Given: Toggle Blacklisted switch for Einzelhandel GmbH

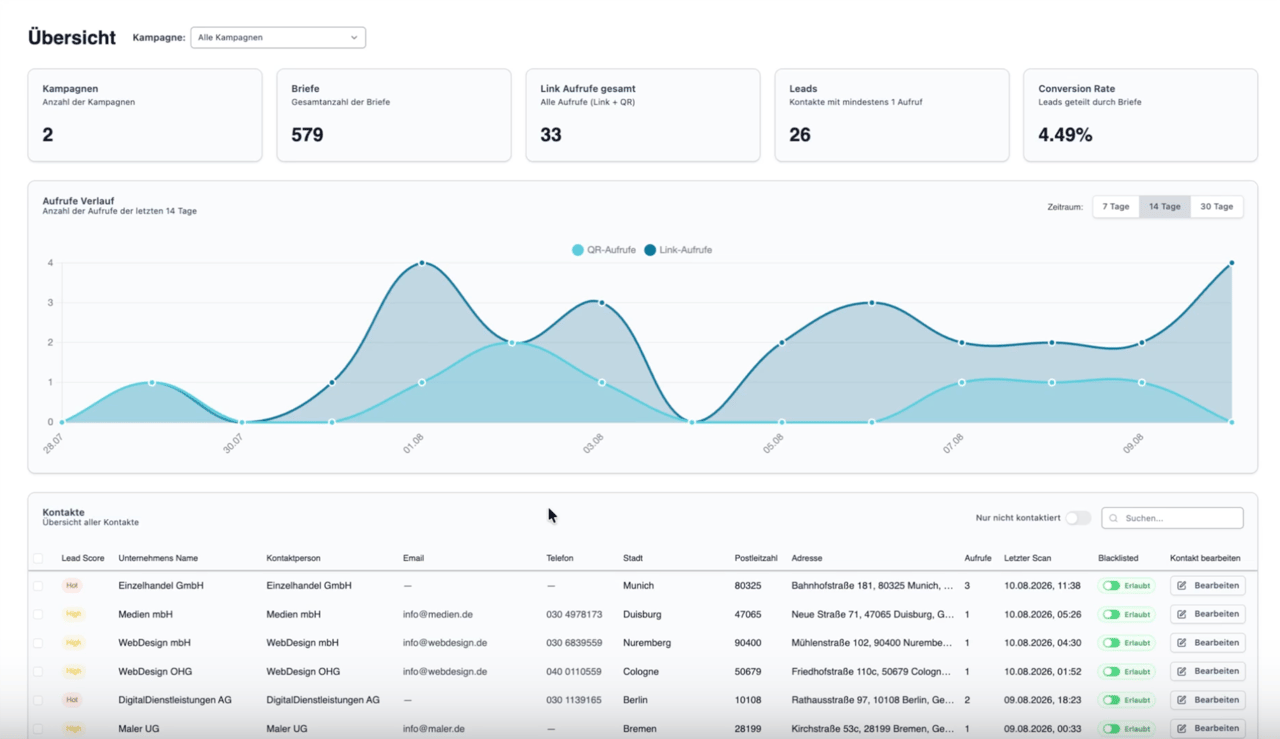Looking at the screenshot, I should coord(1111,586).
